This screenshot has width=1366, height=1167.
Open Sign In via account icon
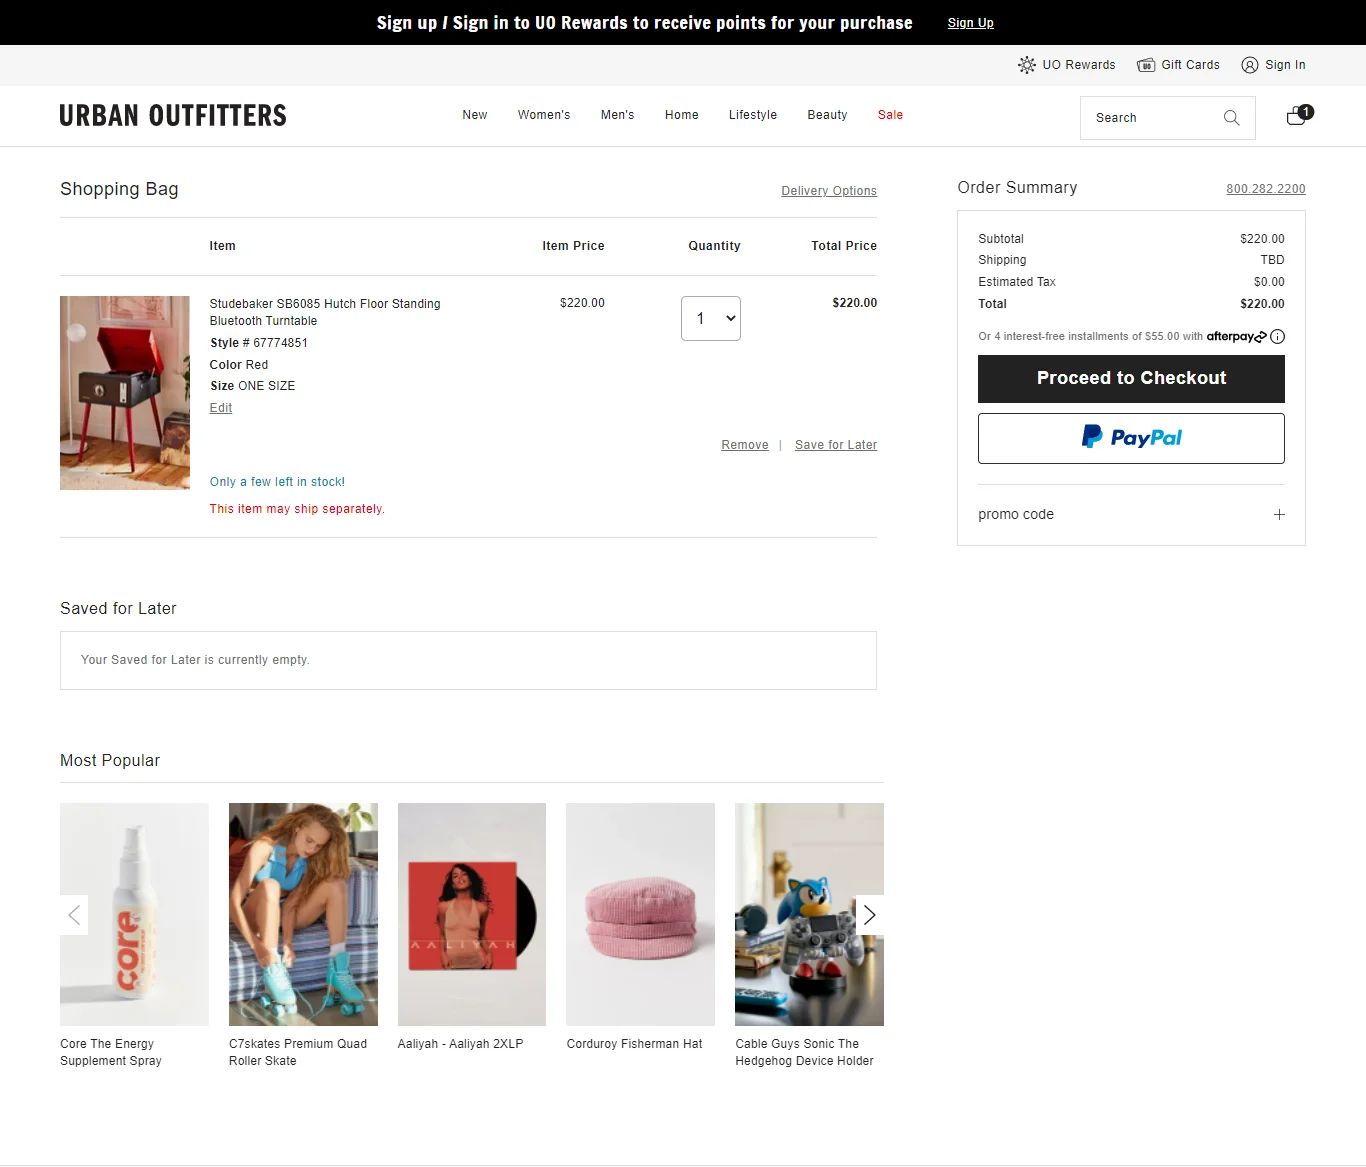[1249, 64]
